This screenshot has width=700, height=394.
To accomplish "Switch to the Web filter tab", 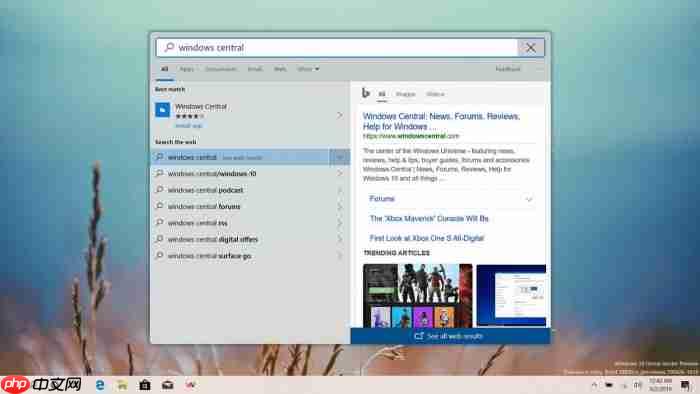I will click(x=280, y=69).
